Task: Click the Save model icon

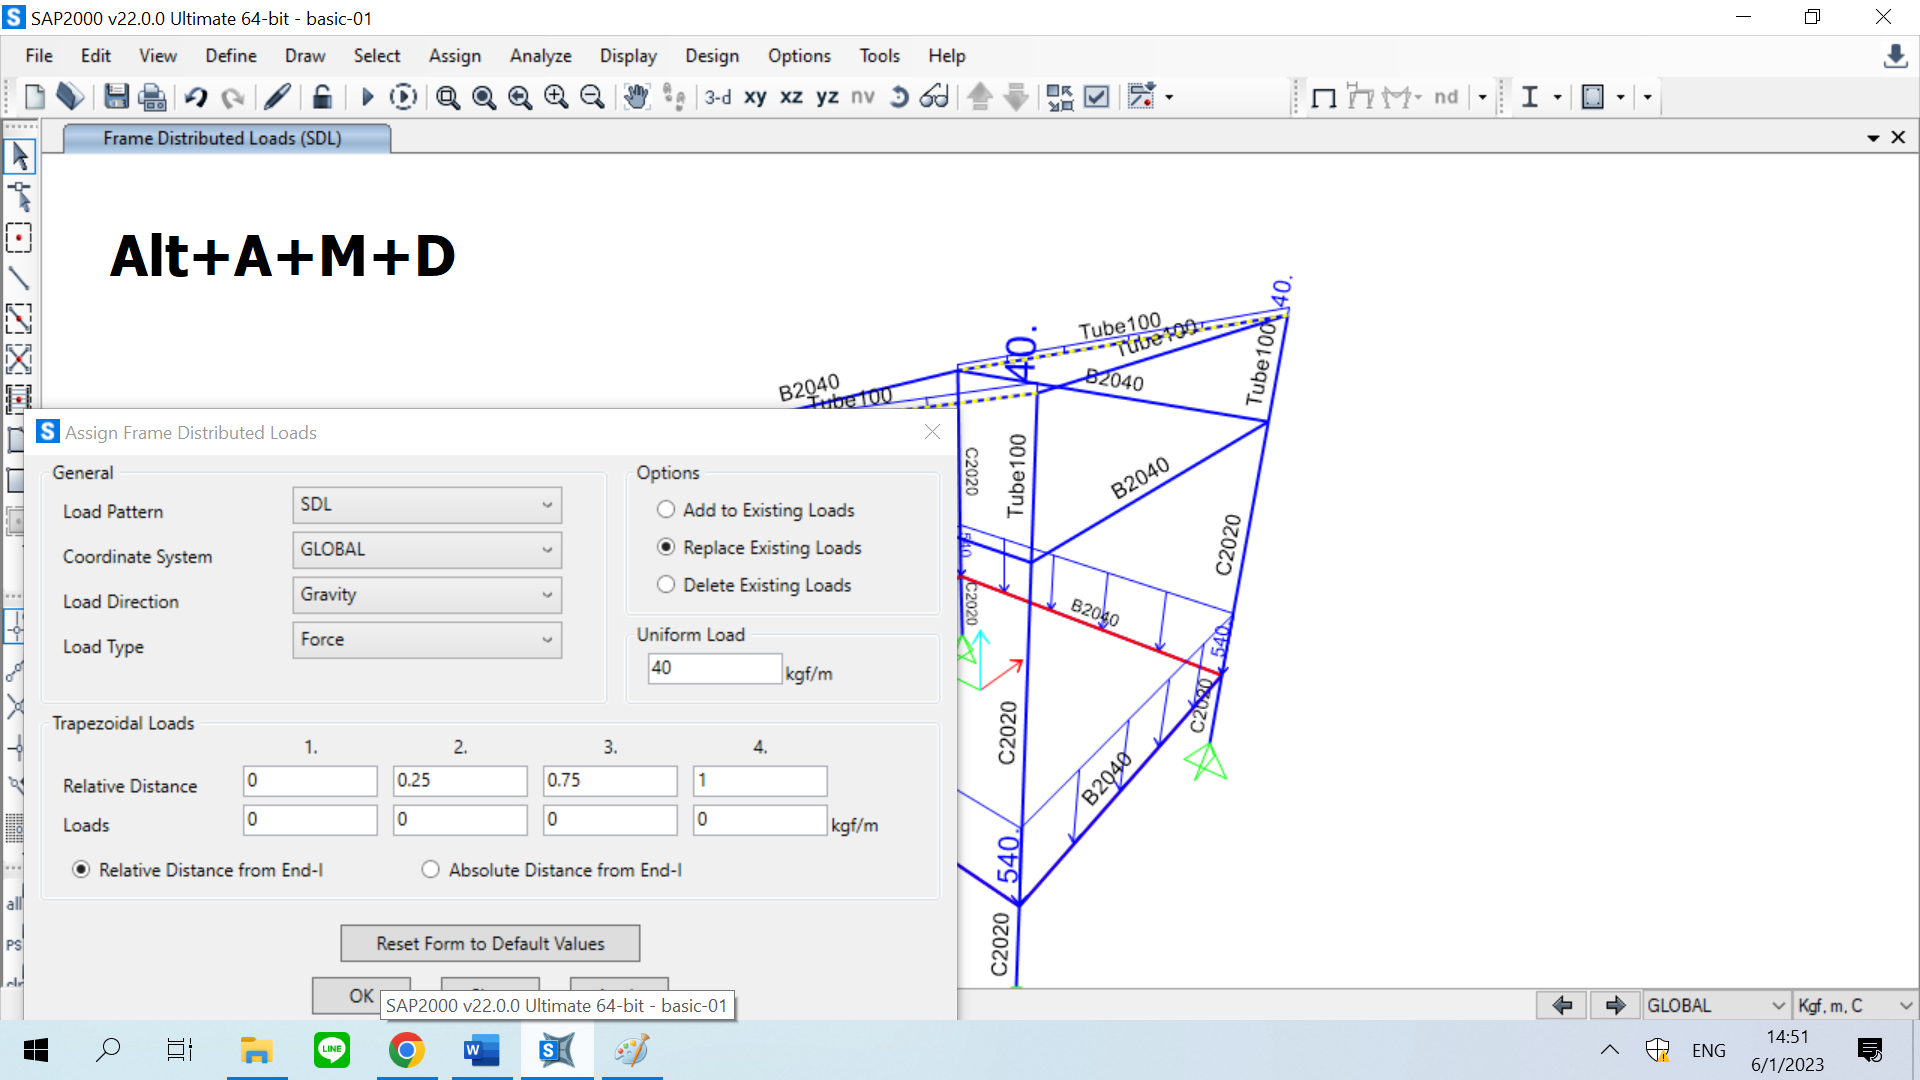Action: (116, 97)
